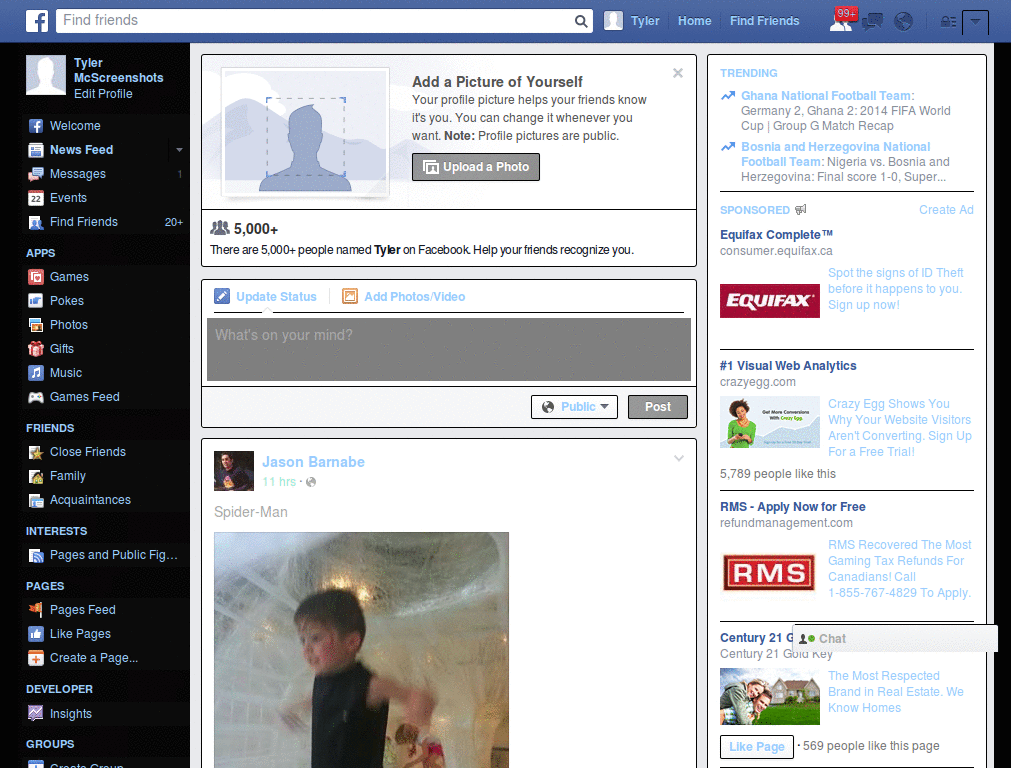Click the Like Page button

756,746
